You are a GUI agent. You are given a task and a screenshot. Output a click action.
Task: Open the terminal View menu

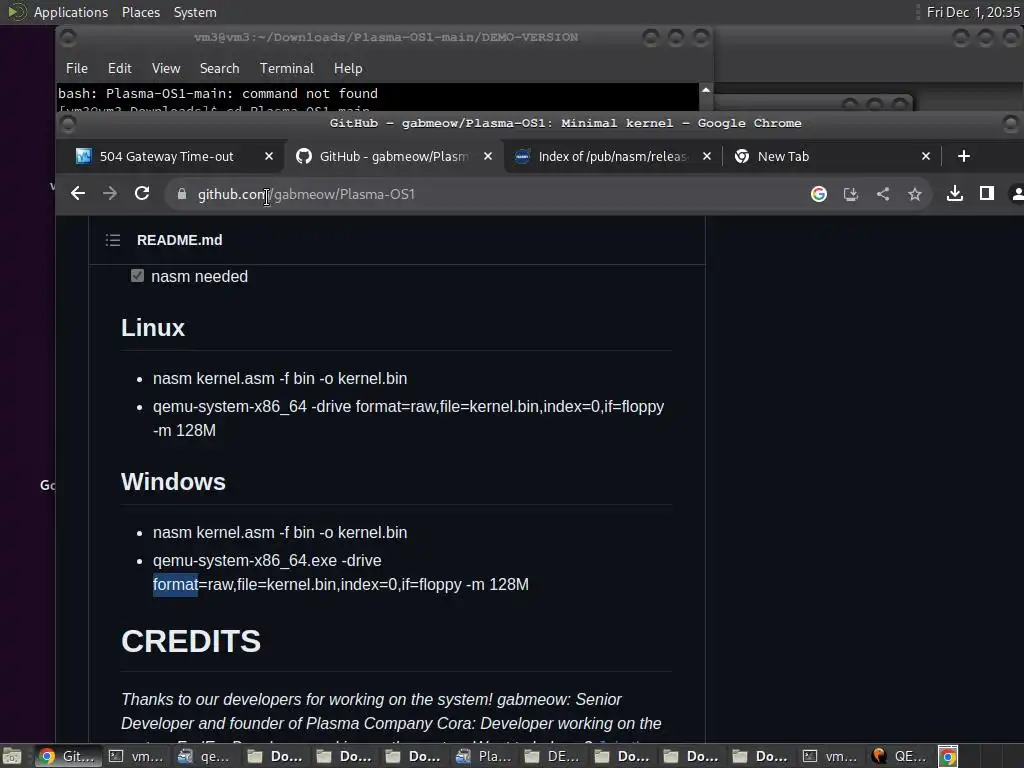coord(166,68)
